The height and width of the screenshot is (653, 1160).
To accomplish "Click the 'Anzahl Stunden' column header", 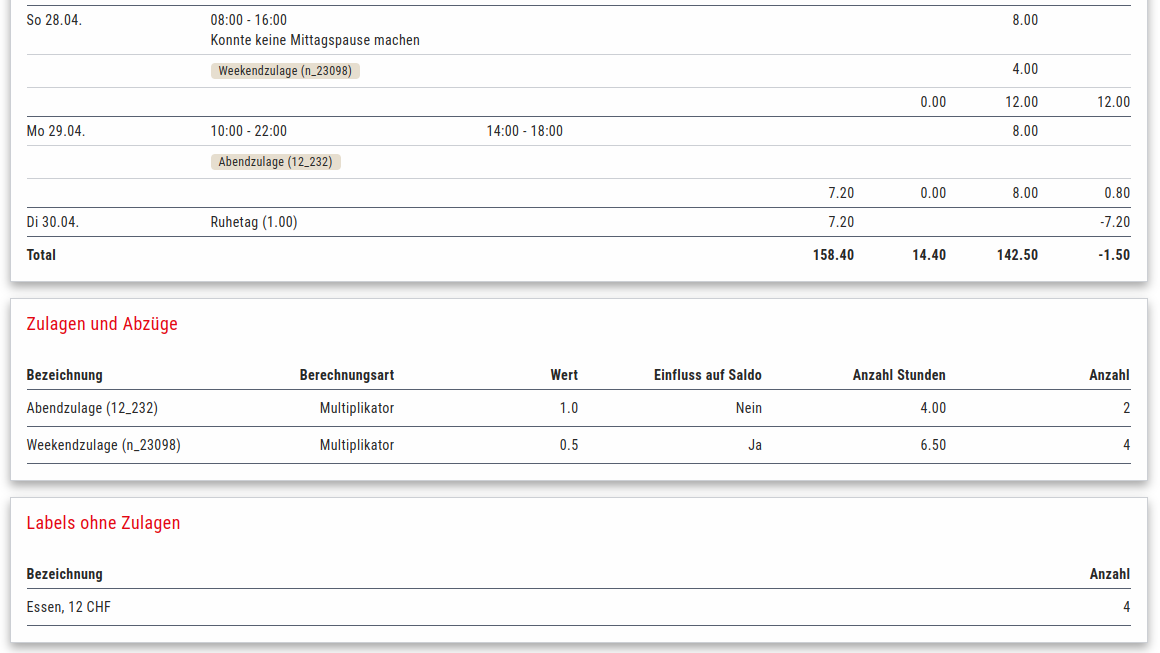I will pyautogui.click(x=898, y=375).
